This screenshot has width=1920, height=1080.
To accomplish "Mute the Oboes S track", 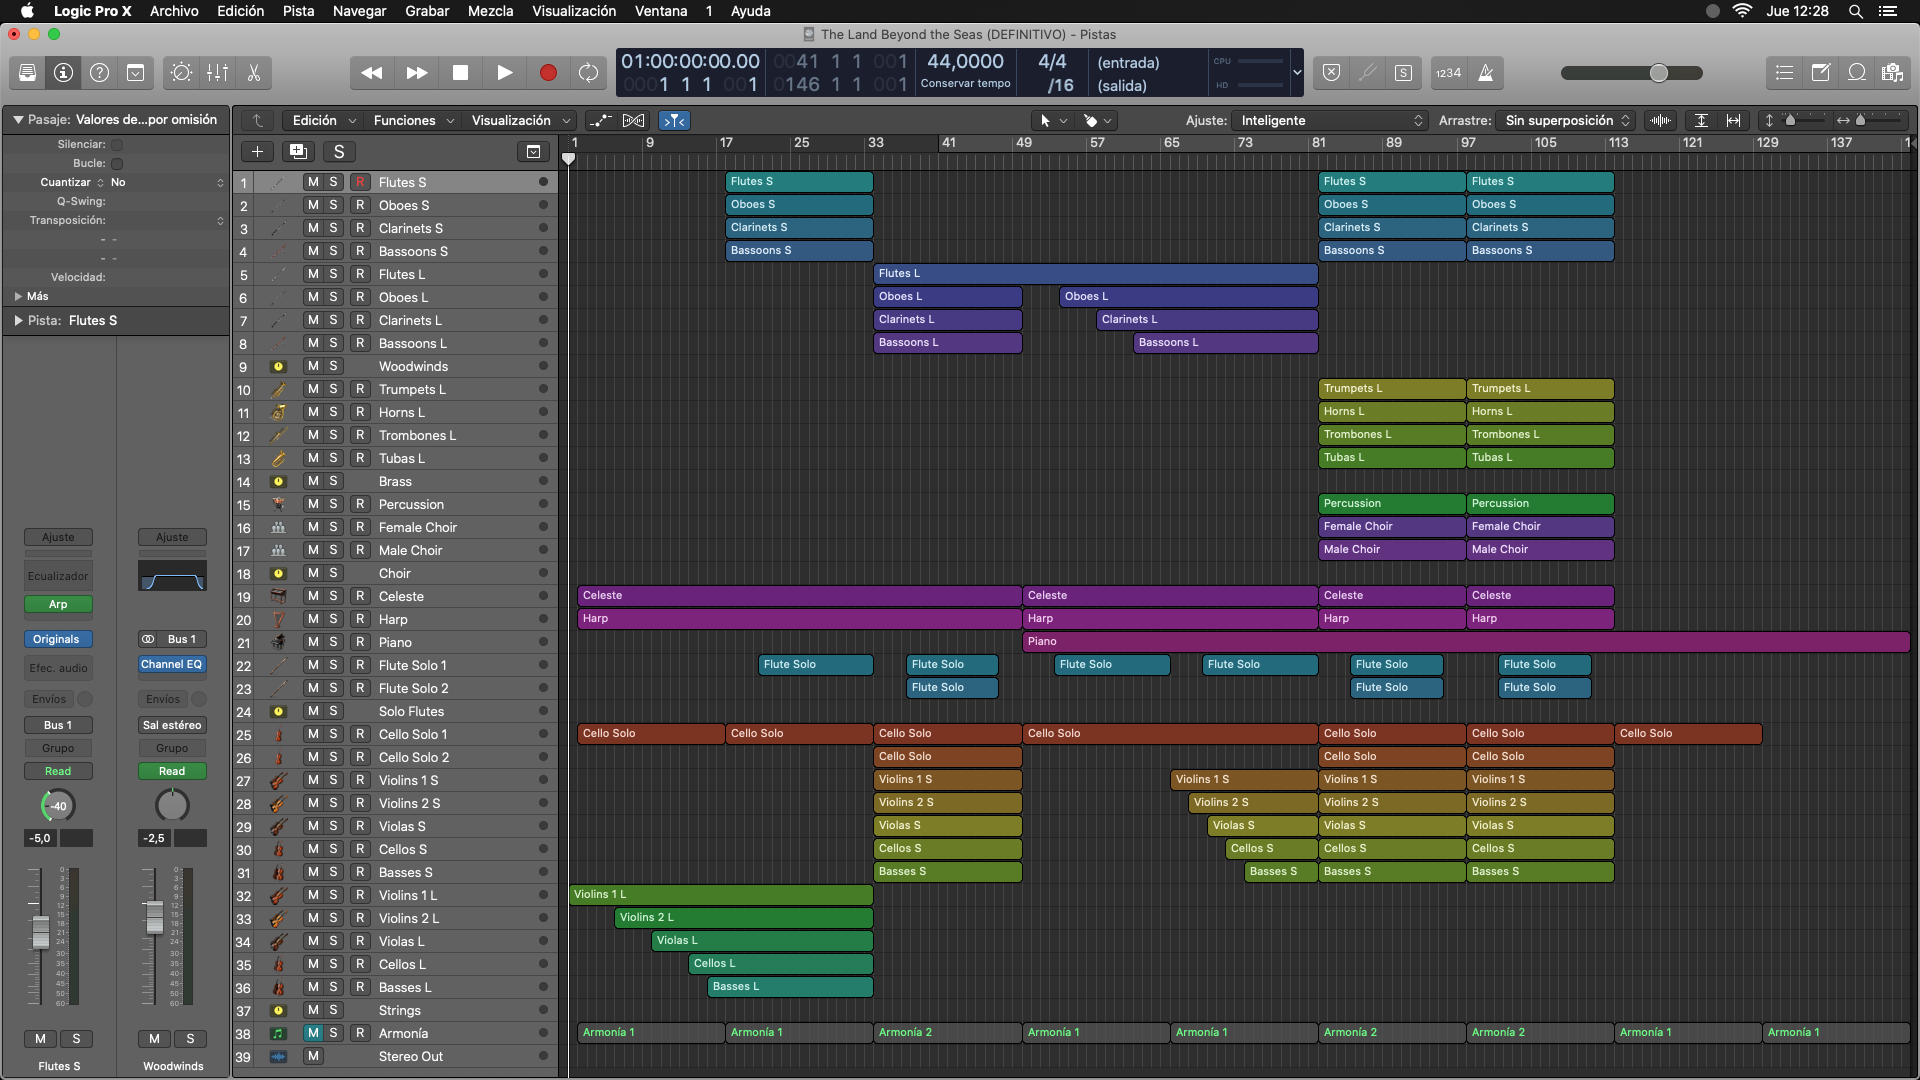I will pos(313,205).
